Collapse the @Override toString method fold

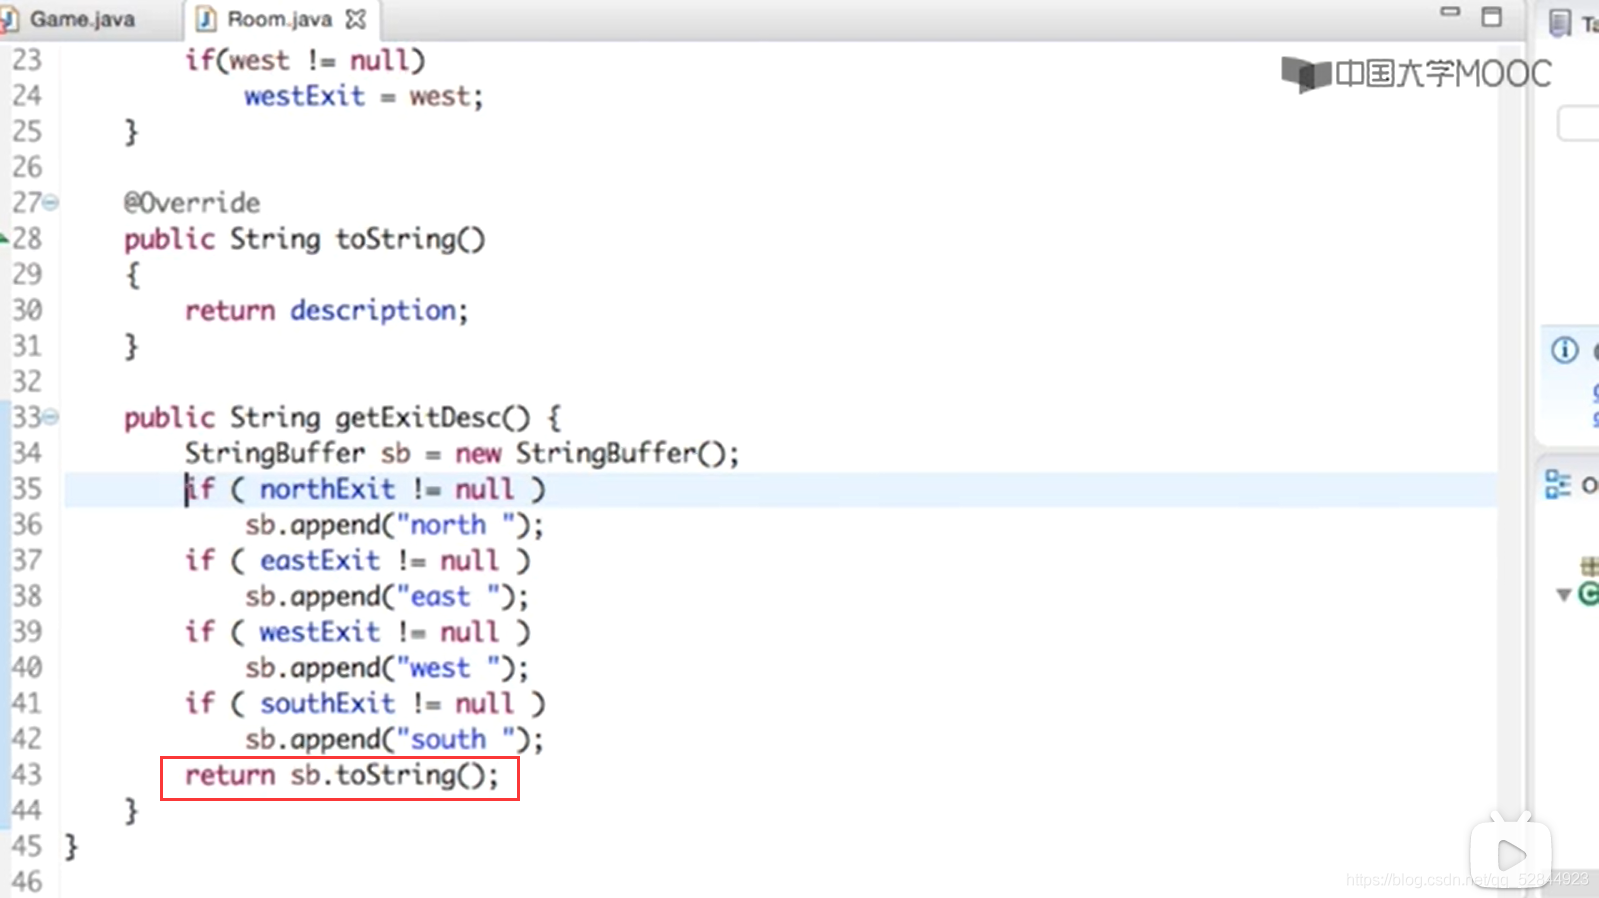(50, 203)
